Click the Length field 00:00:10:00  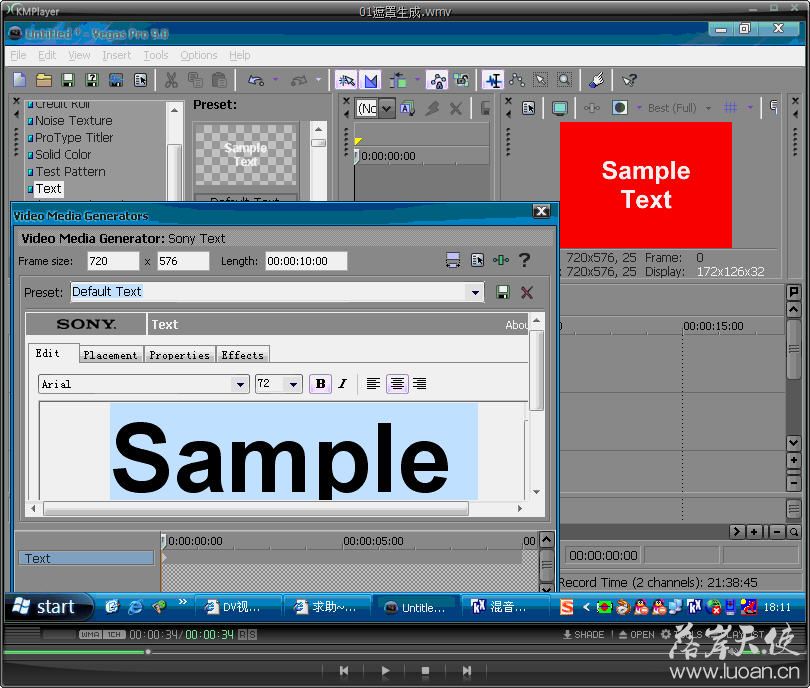point(306,261)
